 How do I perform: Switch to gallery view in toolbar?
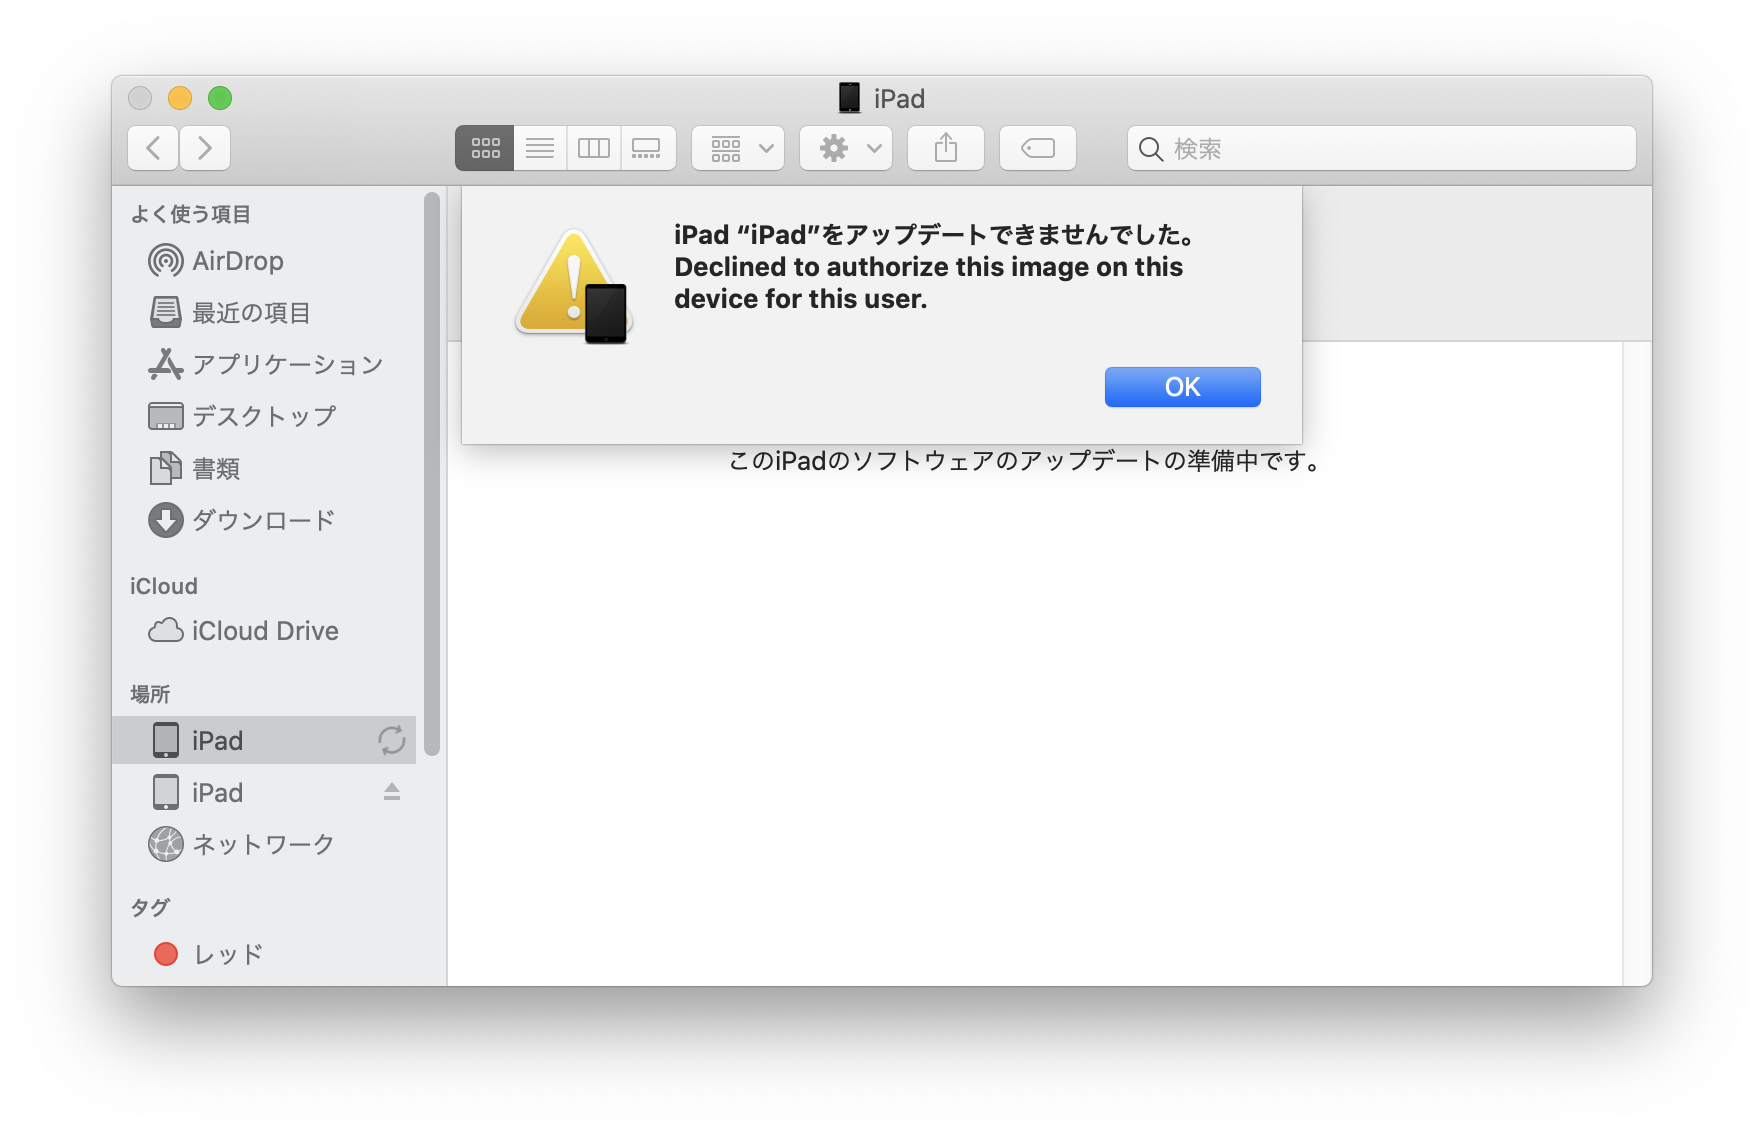(x=648, y=148)
